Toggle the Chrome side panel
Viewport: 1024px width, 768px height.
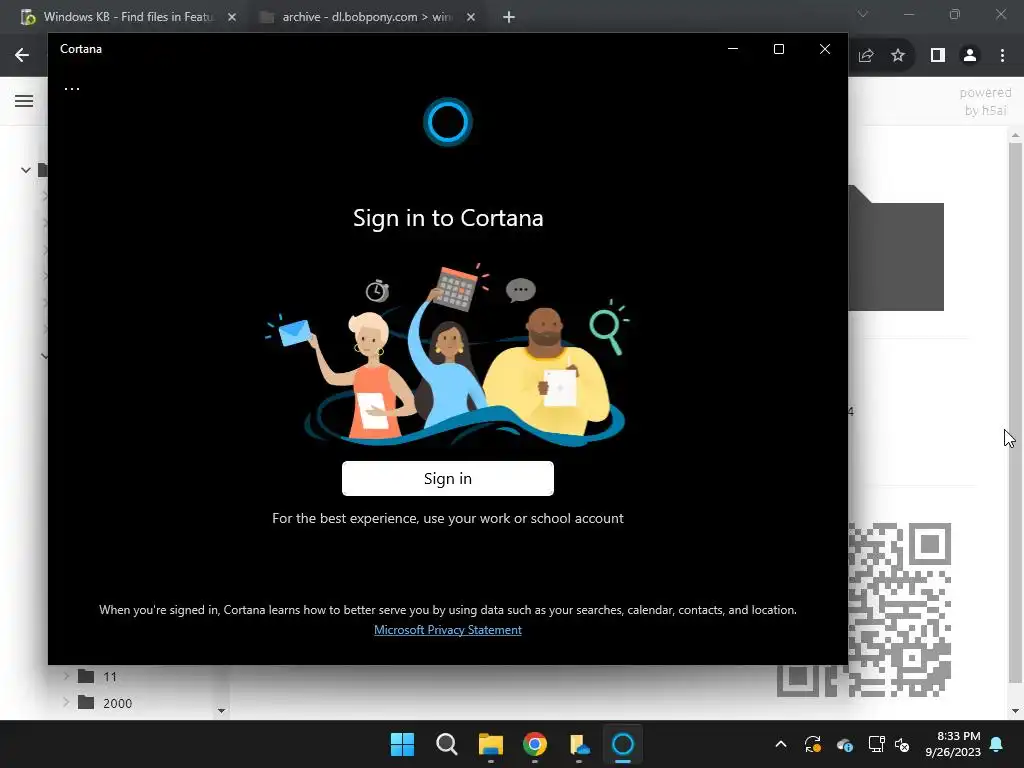[x=938, y=56]
